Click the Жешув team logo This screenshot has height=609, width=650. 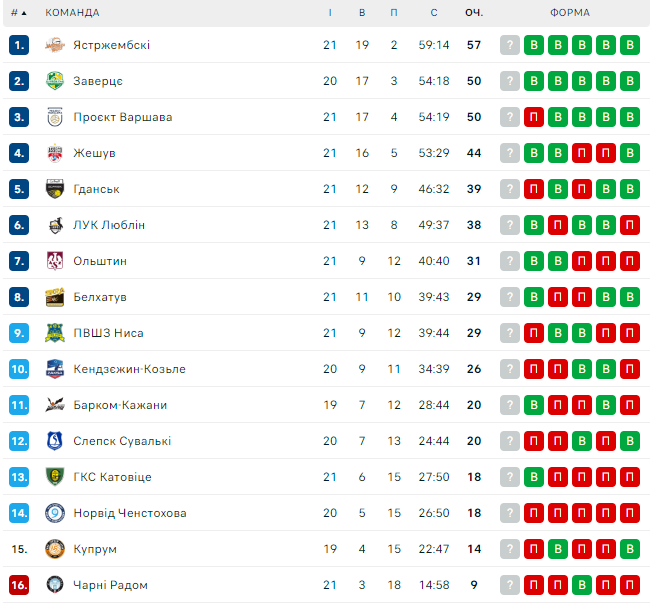(55, 153)
